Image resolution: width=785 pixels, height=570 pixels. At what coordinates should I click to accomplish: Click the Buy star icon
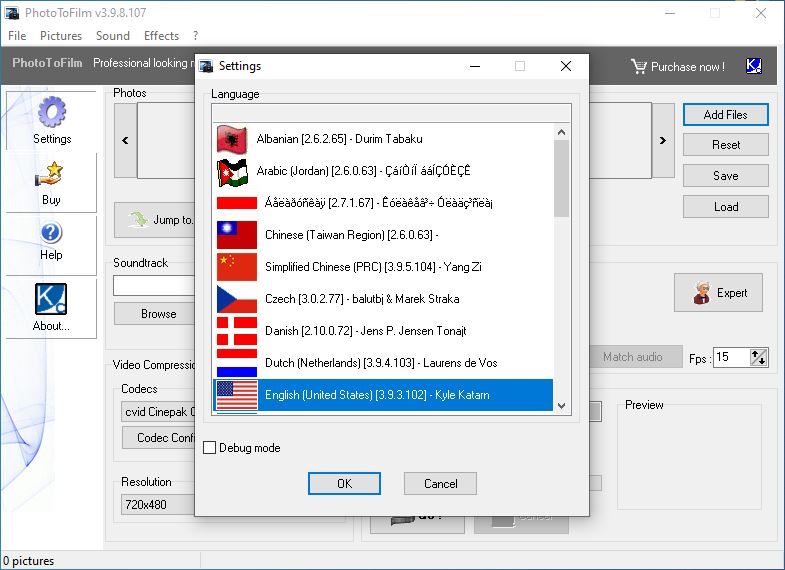tap(49, 174)
